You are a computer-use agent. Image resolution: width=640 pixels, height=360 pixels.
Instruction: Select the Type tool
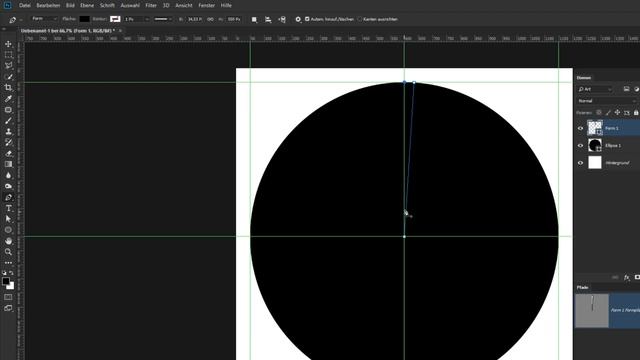[x=8, y=208]
